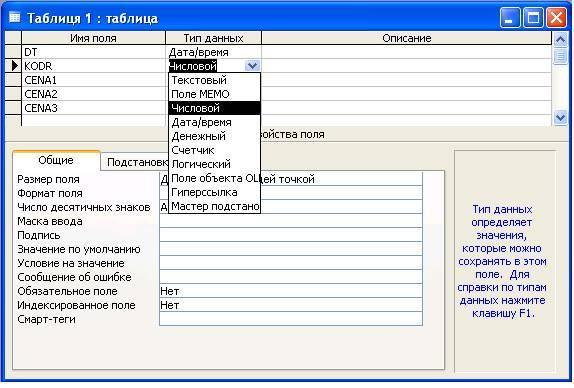This screenshot has width=574, height=388.
Task: Select the CENA2 field name
Action: [x=94, y=94]
